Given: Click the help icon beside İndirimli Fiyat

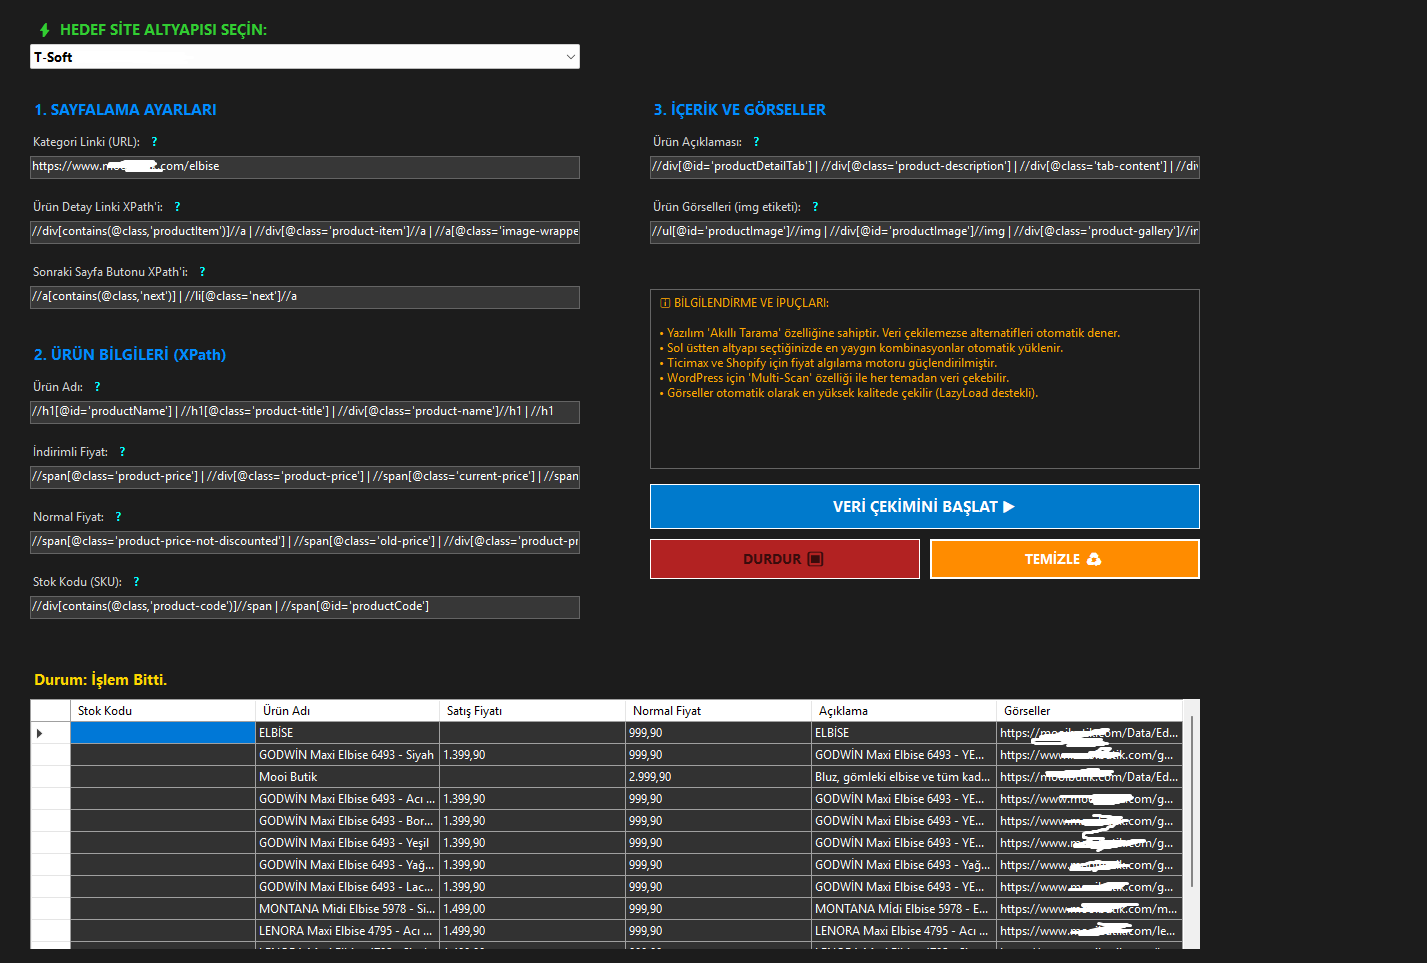Looking at the screenshot, I should (122, 452).
